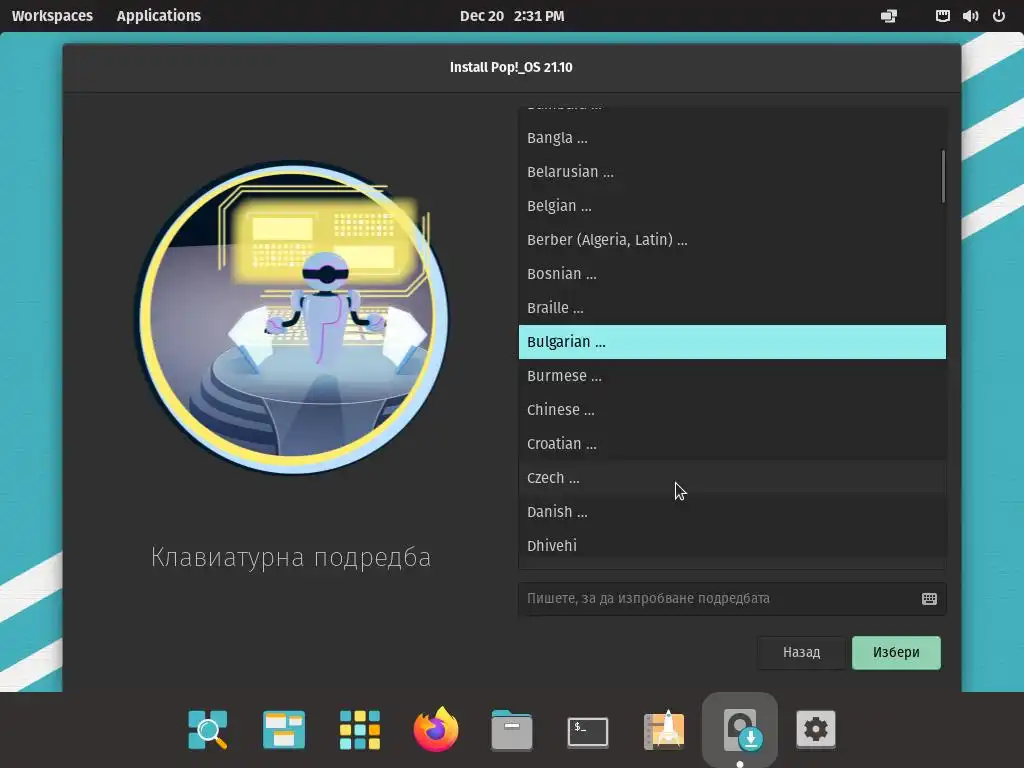
Task: Select the Dhivehi layout
Action: pos(732,545)
